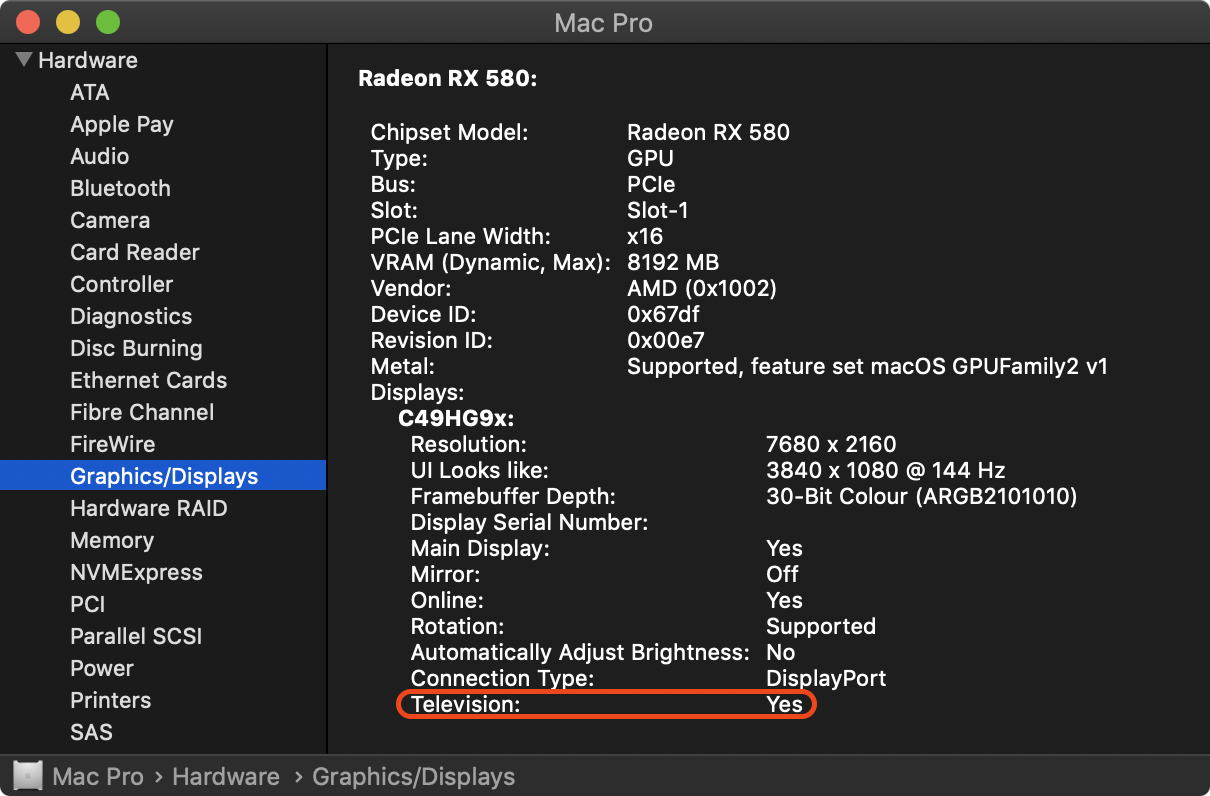Click Graphics/Displays in the path bar
Image resolution: width=1210 pixels, height=796 pixels.
(x=414, y=776)
